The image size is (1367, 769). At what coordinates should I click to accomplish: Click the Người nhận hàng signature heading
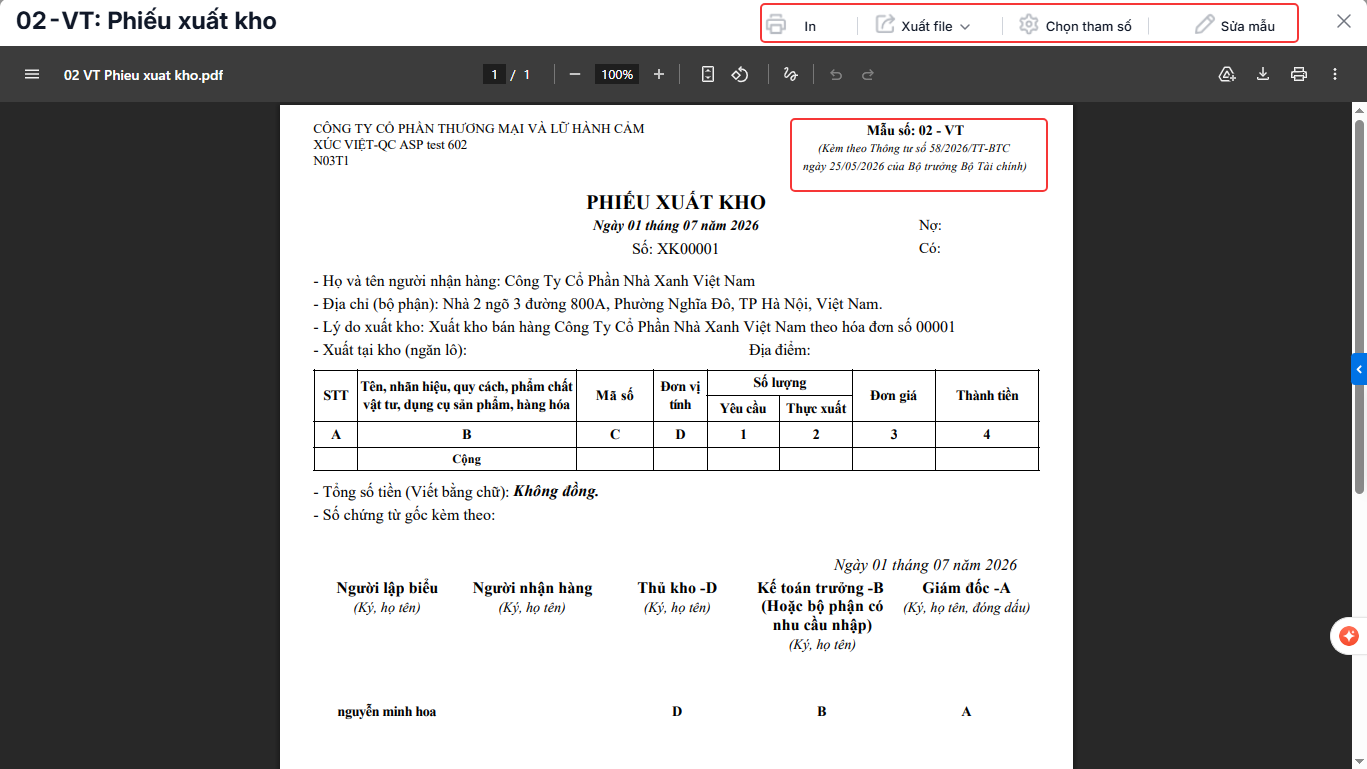[532, 588]
